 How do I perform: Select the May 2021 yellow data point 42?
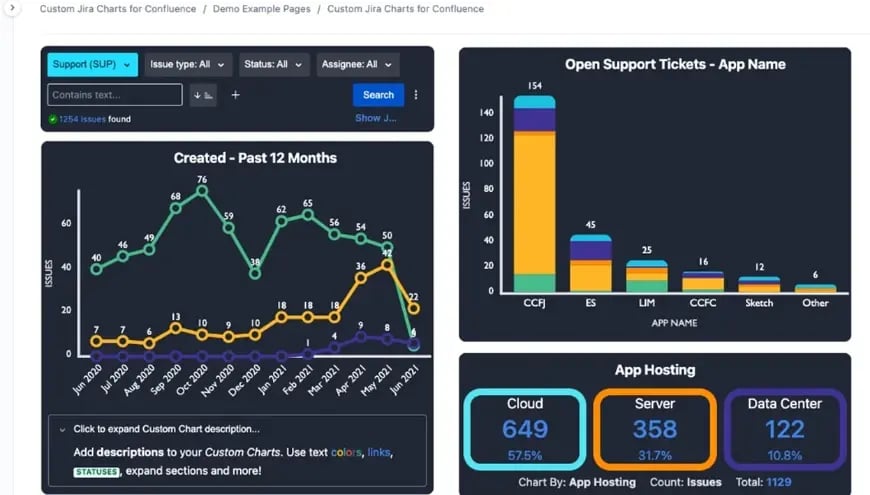(387, 265)
